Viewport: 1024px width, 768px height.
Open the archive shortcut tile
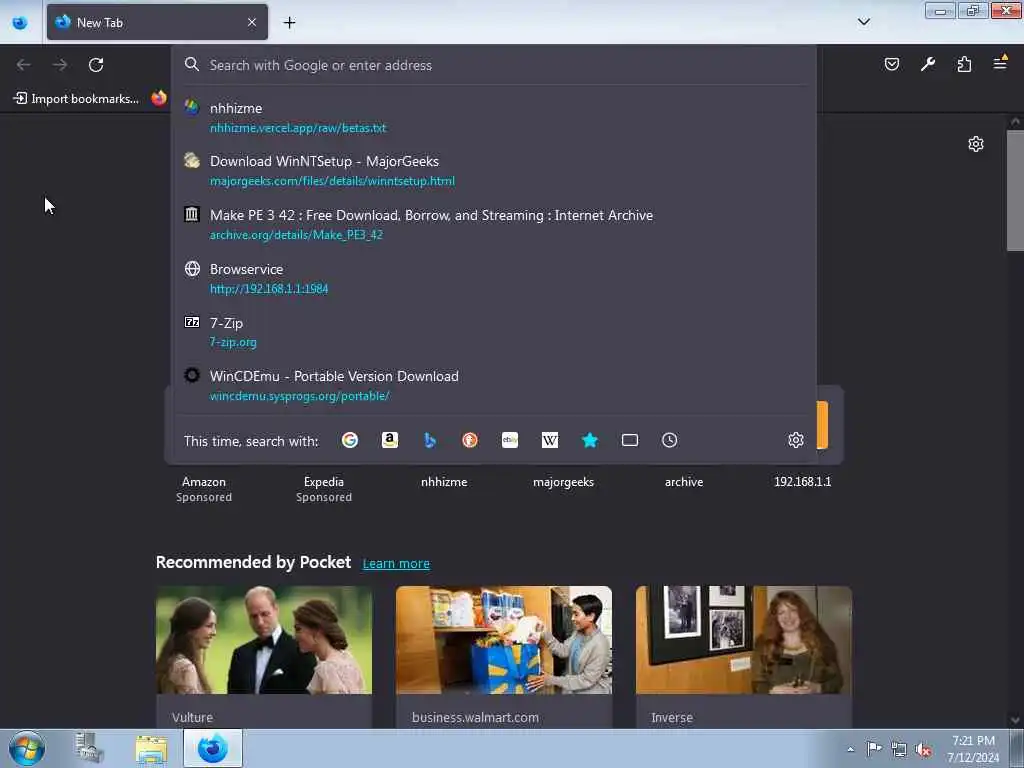tap(684, 482)
